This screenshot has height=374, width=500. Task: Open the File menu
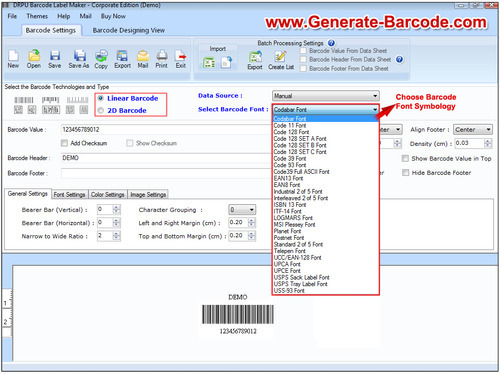tap(12, 16)
